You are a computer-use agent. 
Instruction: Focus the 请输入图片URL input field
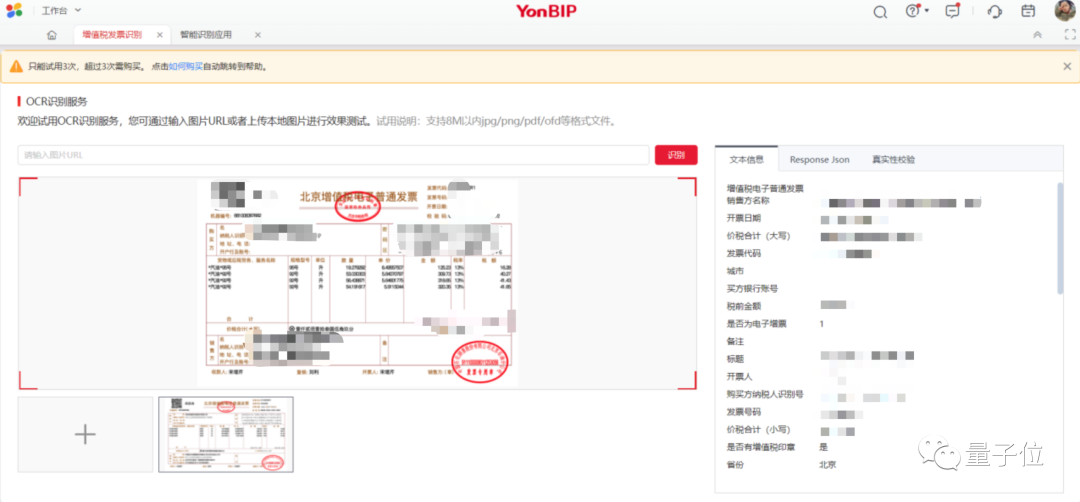333,155
